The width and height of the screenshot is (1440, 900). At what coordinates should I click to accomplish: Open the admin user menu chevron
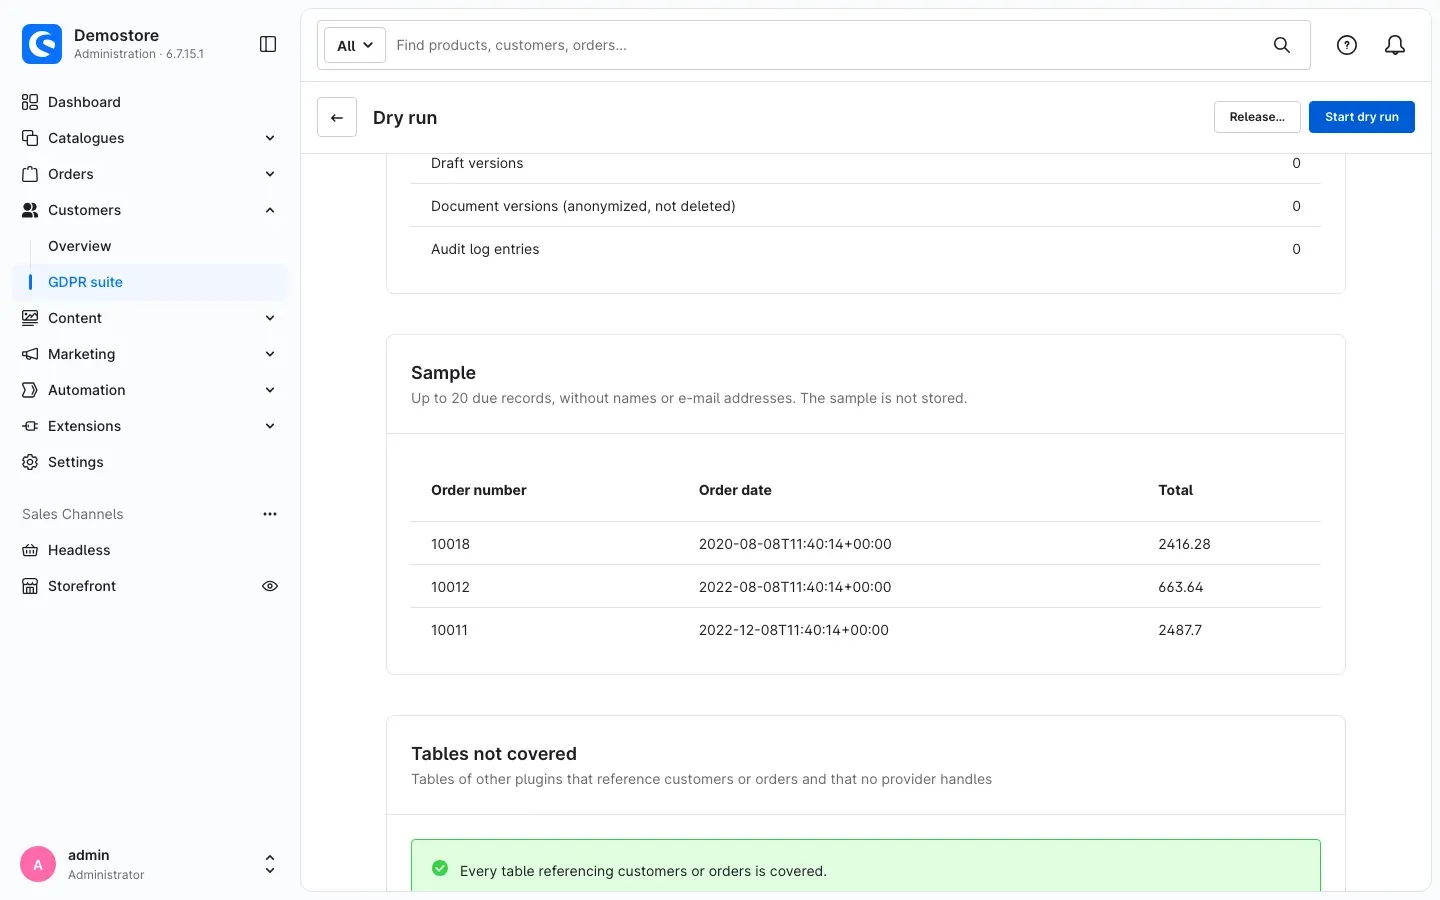click(270, 864)
